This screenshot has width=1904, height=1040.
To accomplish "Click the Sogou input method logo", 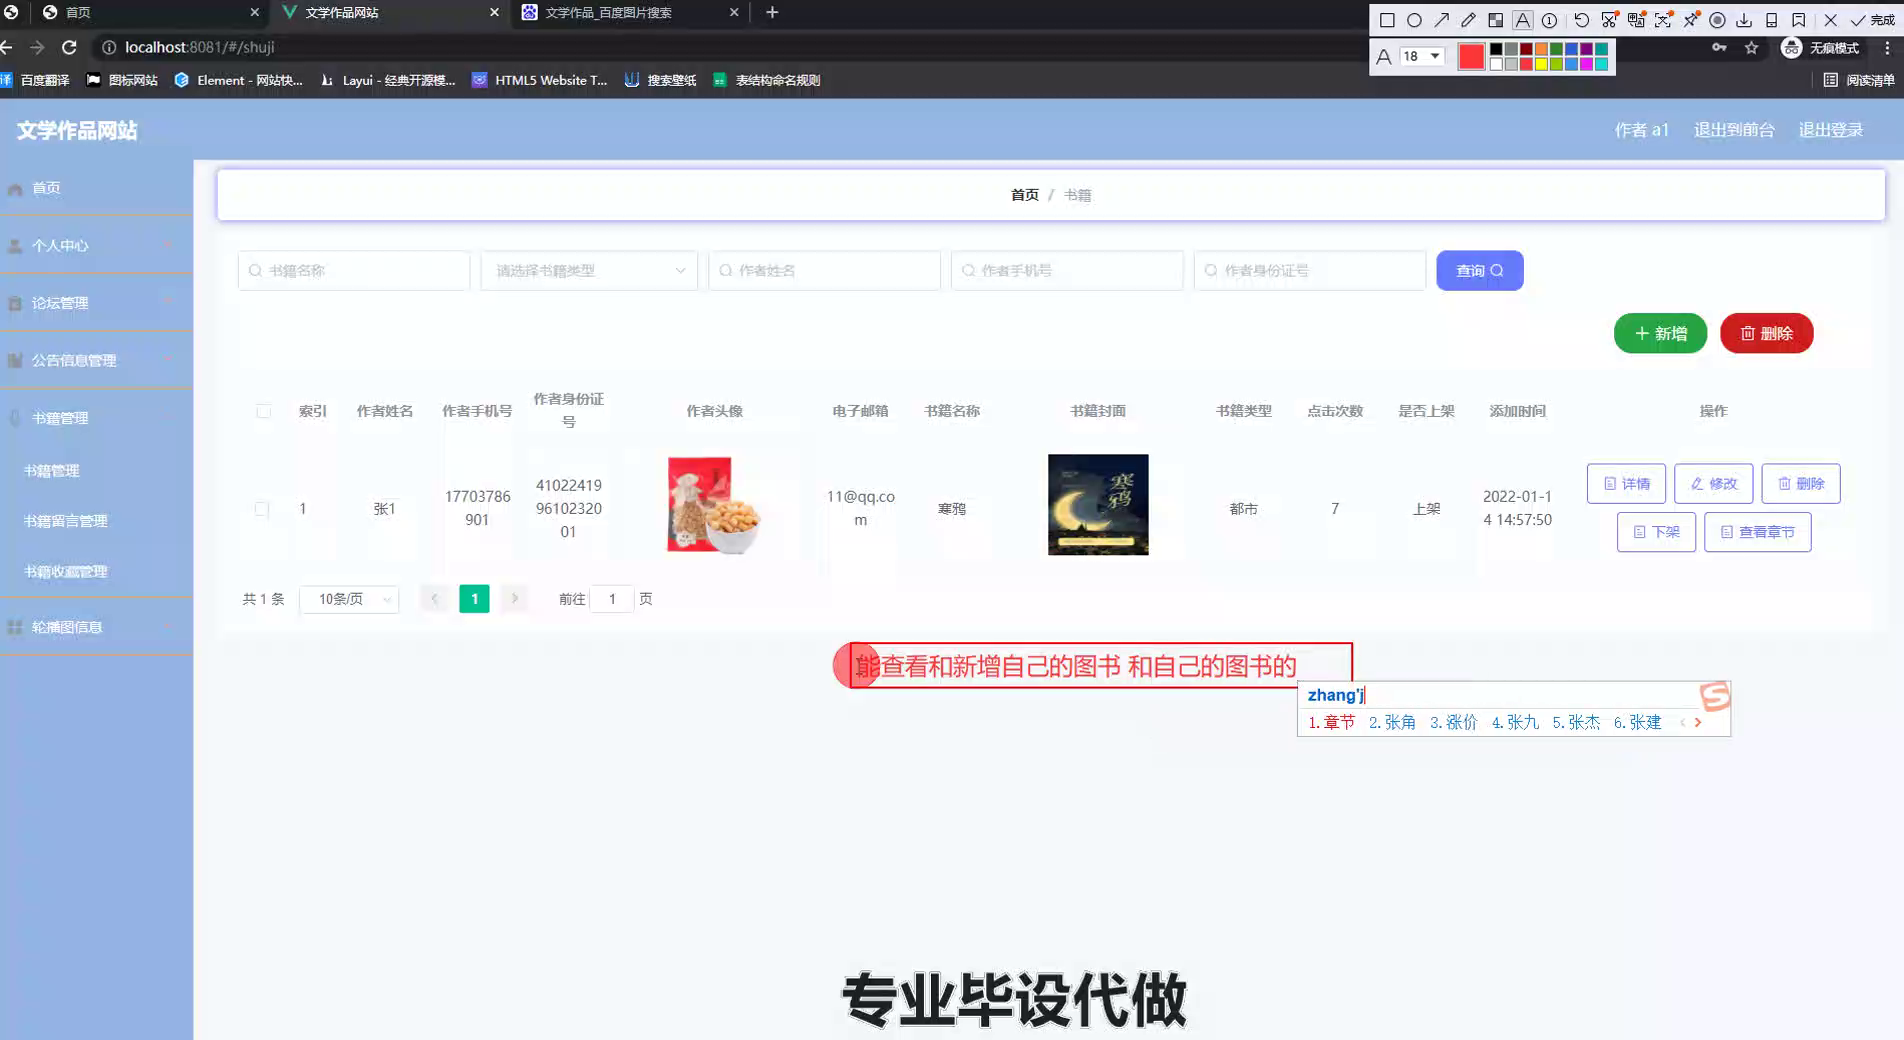I will (1714, 696).
